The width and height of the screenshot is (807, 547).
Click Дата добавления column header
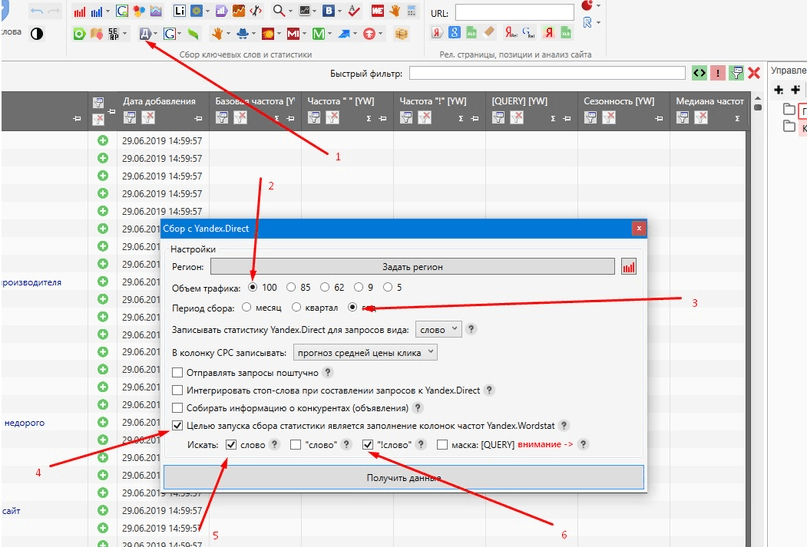click(159, 101)
